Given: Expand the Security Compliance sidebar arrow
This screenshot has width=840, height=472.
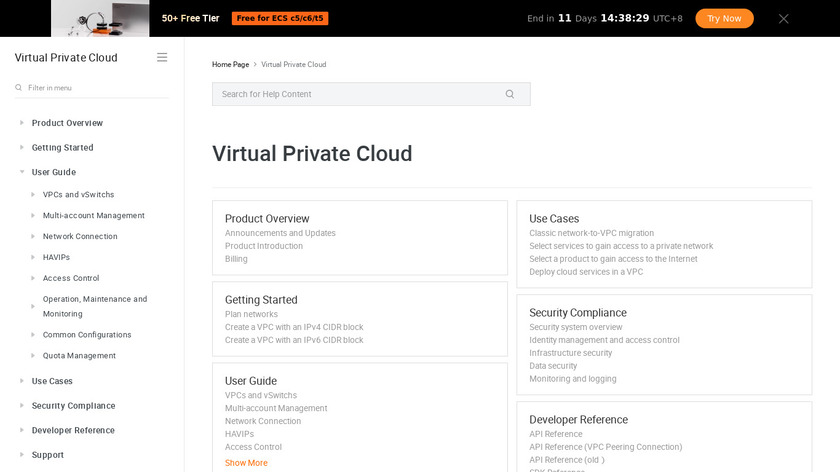Looking at the screenshot, I should pos(22,406).
